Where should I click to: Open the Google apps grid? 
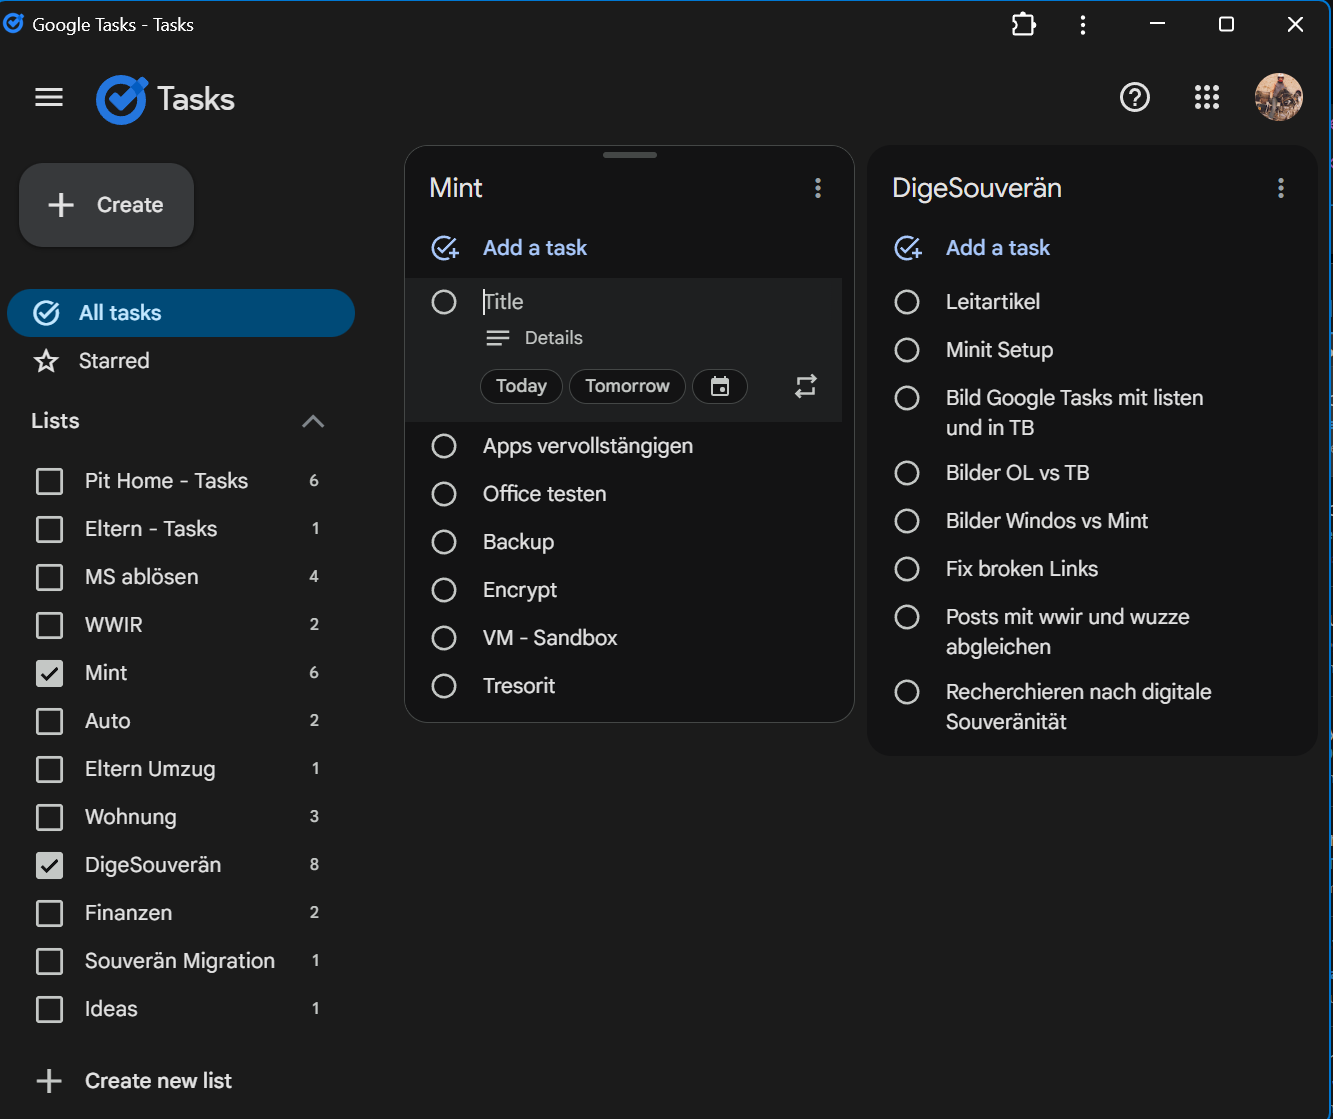pos(1207,97)
